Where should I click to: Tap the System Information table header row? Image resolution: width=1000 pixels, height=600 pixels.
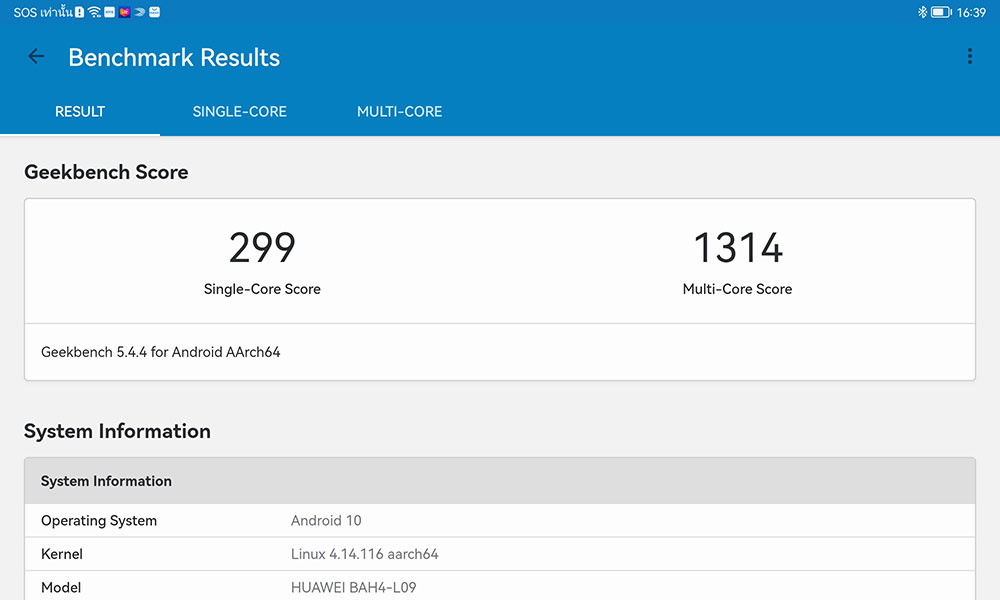(500, 481)
